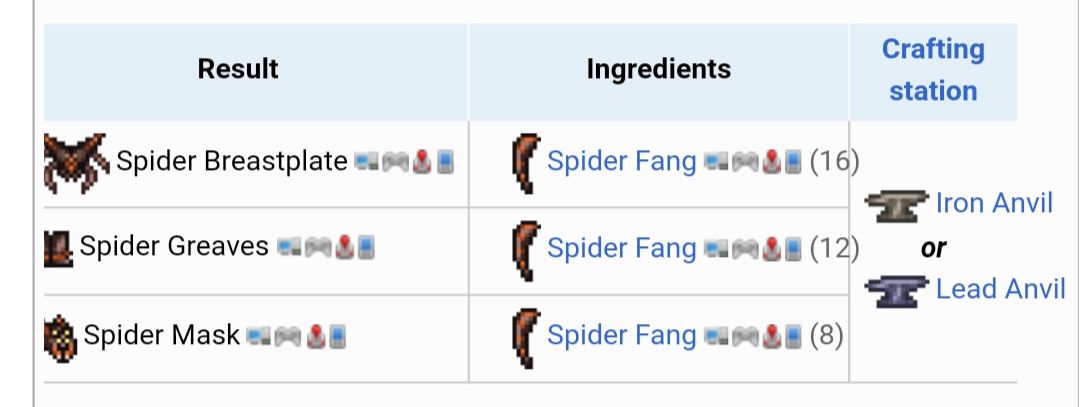Click the Spider Fang icon in the Greaves row

point(525,247)
